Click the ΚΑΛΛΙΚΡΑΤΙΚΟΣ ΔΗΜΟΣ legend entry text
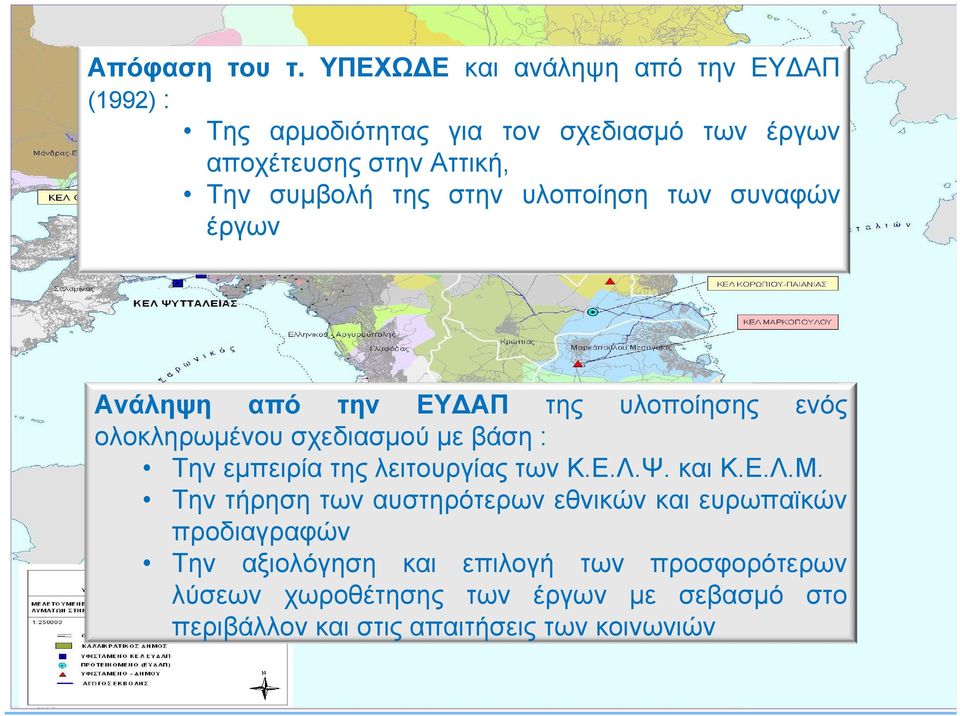The image size is (960, 716). click(x=124, y=646)
